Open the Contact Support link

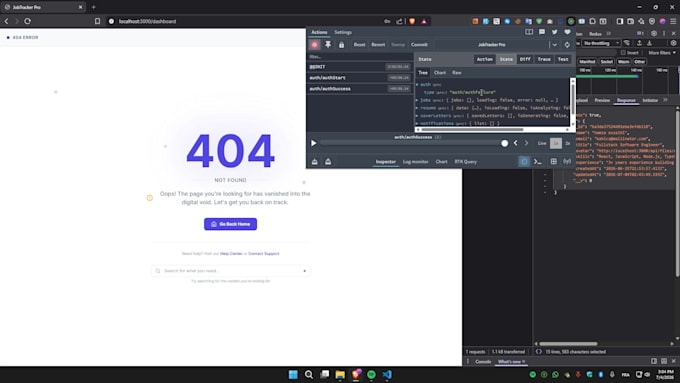(264, 254)
